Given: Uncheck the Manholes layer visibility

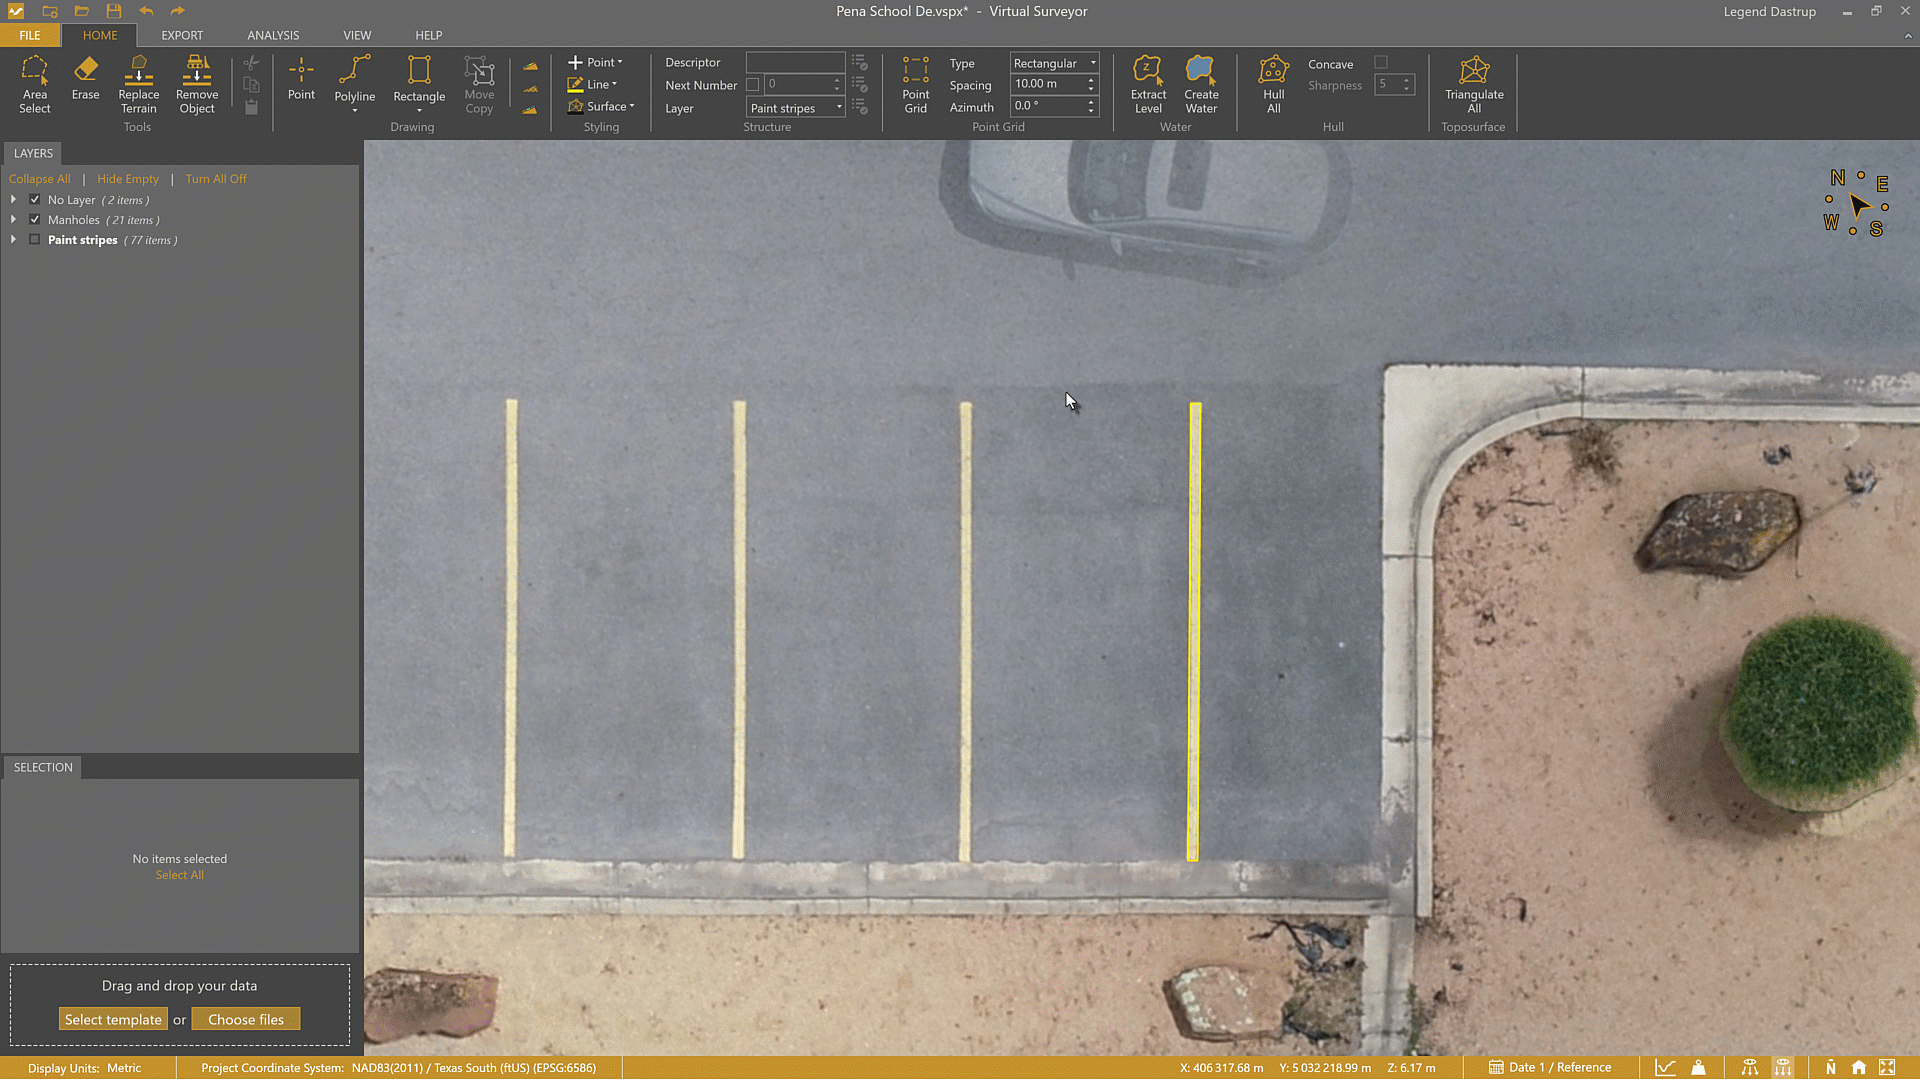Looking at the screenshot, I should click(34, 219).
